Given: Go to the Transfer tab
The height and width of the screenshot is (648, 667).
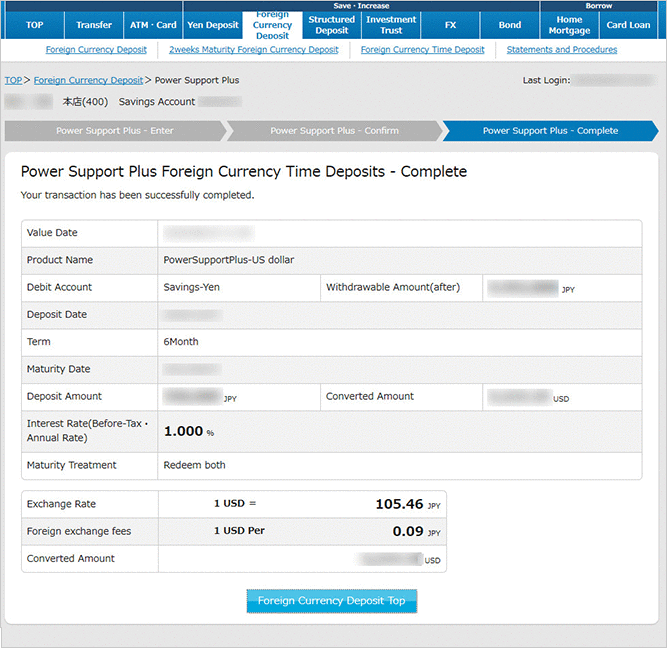Looking at the screenshot, I should 94,25.
